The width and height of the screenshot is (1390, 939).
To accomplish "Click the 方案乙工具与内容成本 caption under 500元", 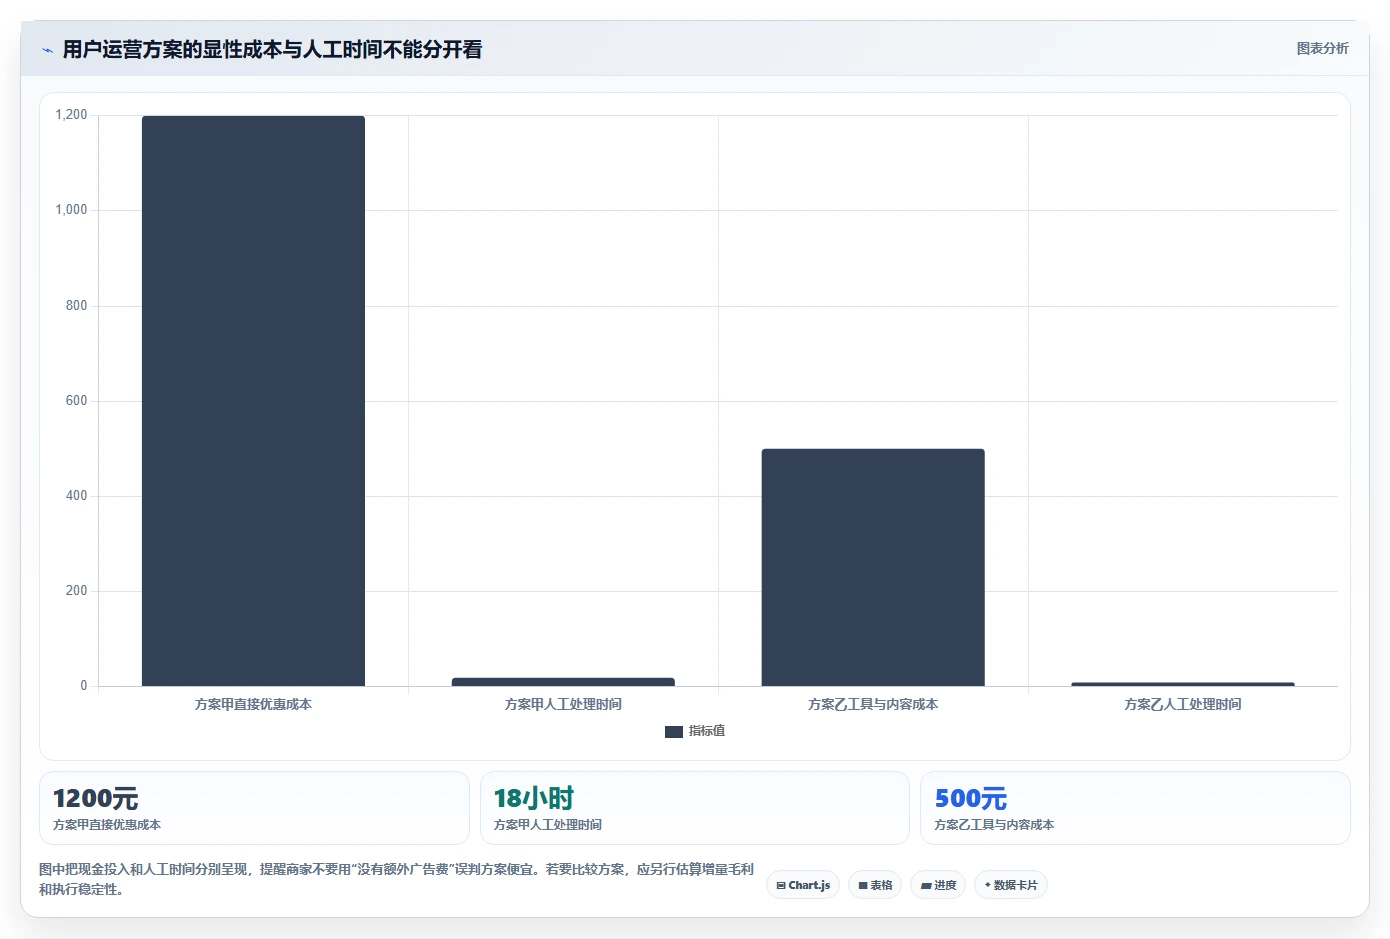I will tap(994, 825).
